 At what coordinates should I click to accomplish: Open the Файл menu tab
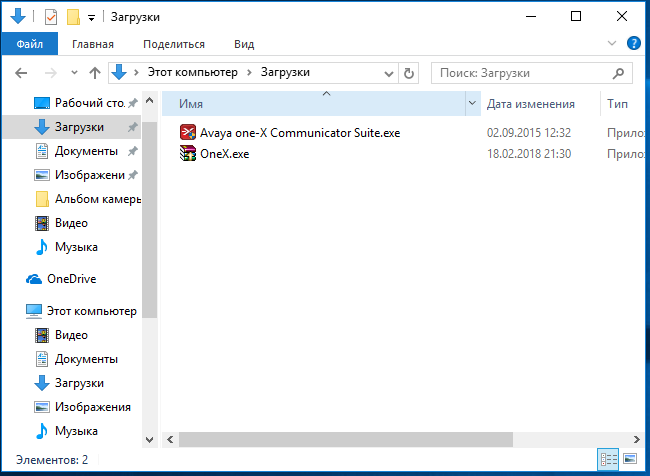click(29, 44)
